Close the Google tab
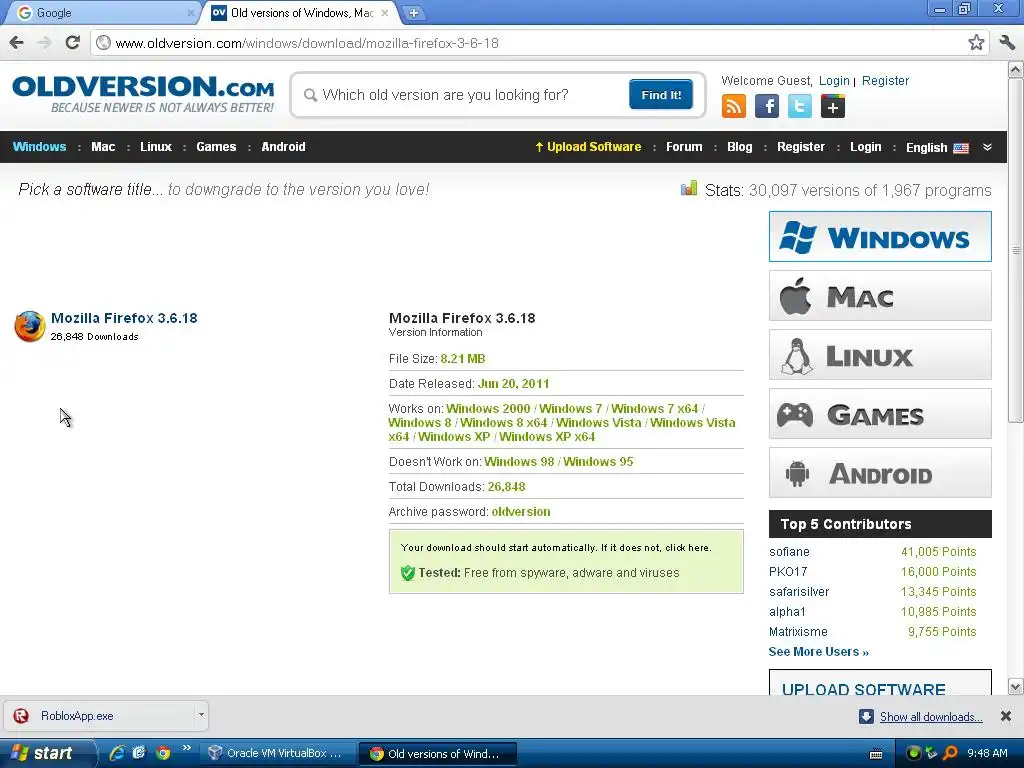The height and width of the screenshot is (768, 1024). [x=191, y=12]
